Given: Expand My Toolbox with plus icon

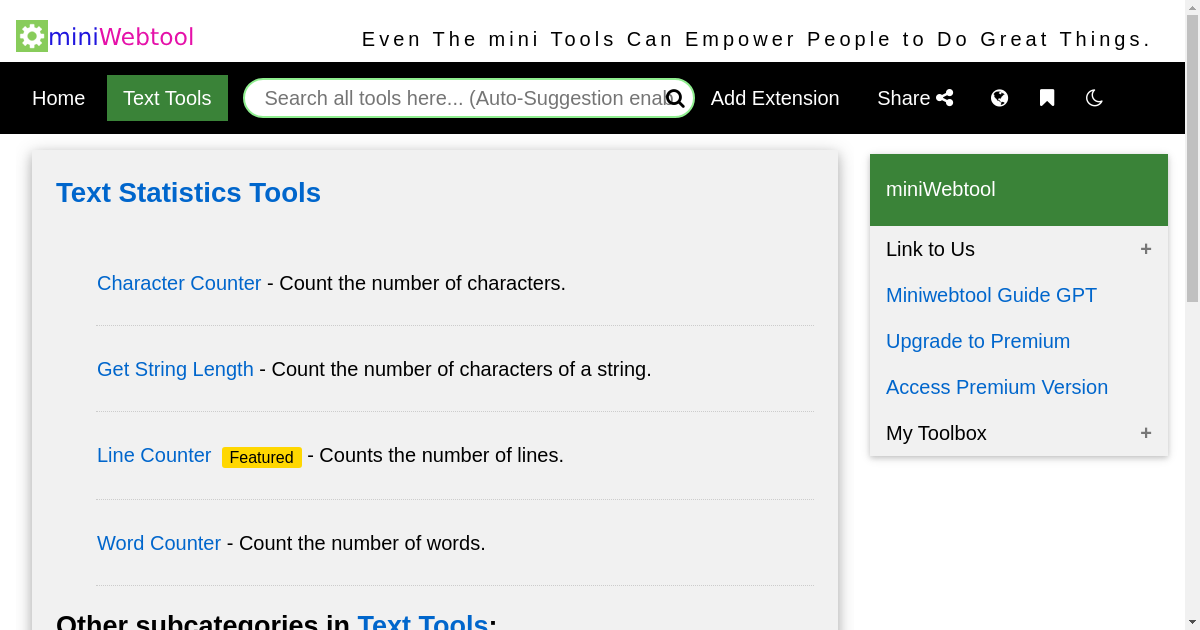Looking at the screenshot, I should [x=1145, y=433].
